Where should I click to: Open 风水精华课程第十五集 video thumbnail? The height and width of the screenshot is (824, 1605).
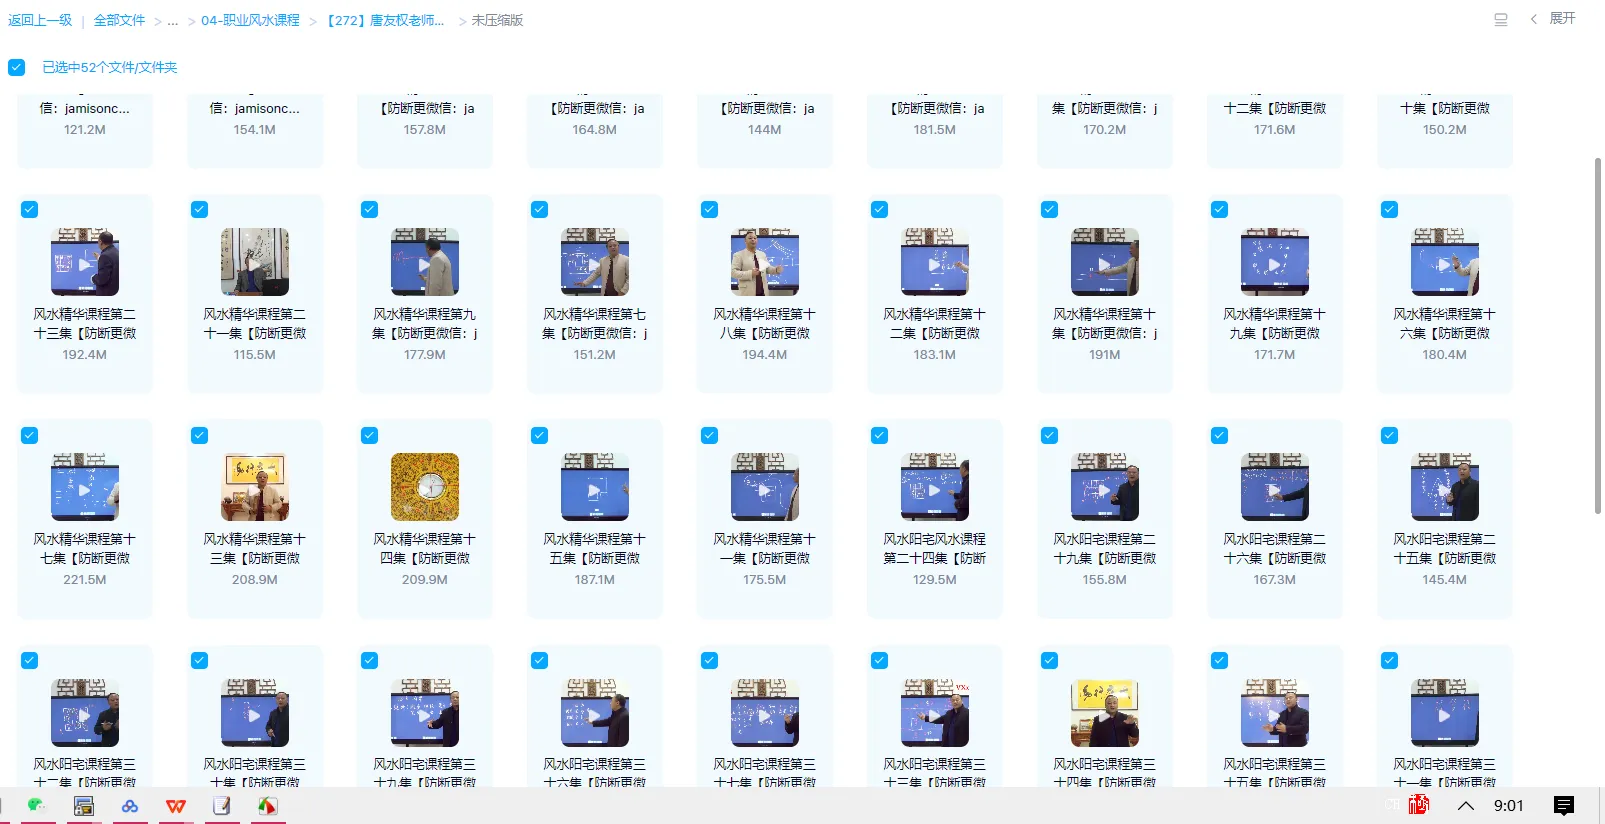595,487
